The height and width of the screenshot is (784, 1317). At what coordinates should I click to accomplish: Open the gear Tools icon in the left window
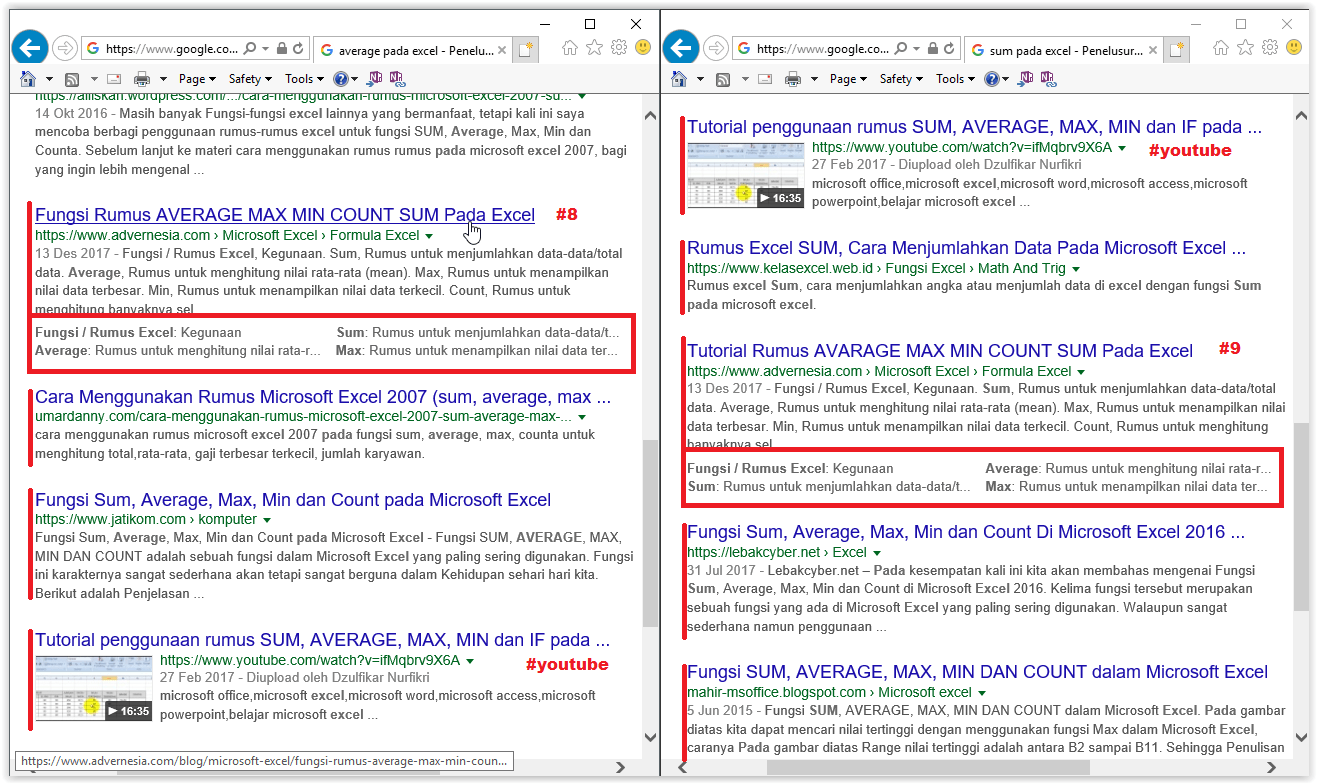click(x=619, y=47)
